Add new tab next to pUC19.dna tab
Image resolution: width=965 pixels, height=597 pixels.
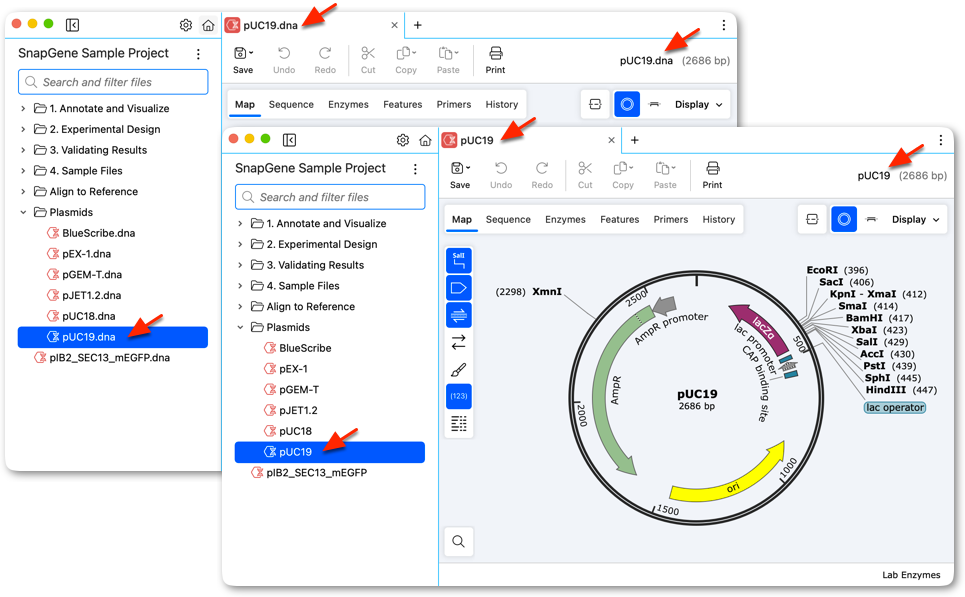tap(417, 25)
